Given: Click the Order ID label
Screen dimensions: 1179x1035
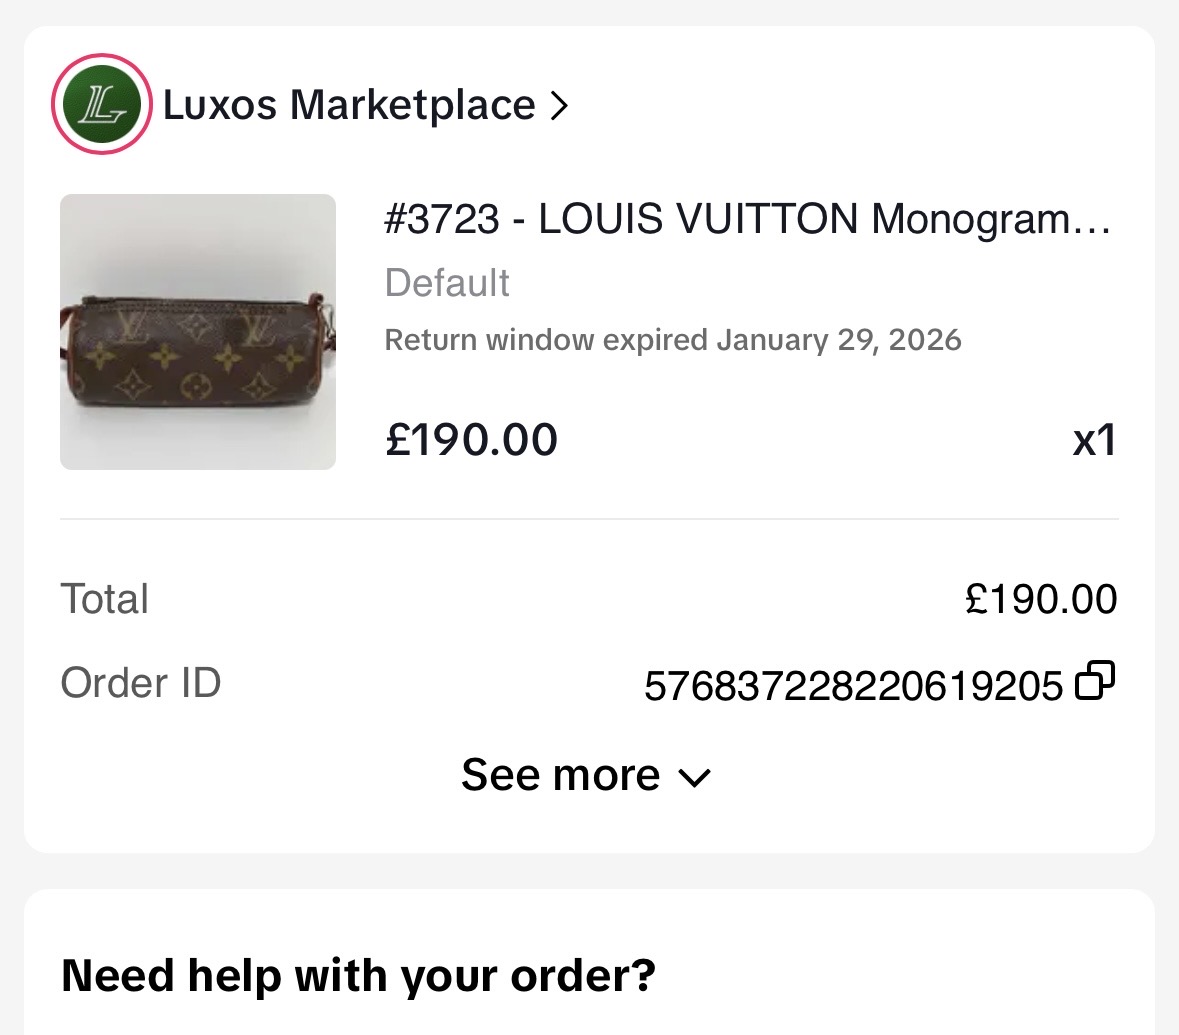Looking at the screenshot, I should (141, 683).
